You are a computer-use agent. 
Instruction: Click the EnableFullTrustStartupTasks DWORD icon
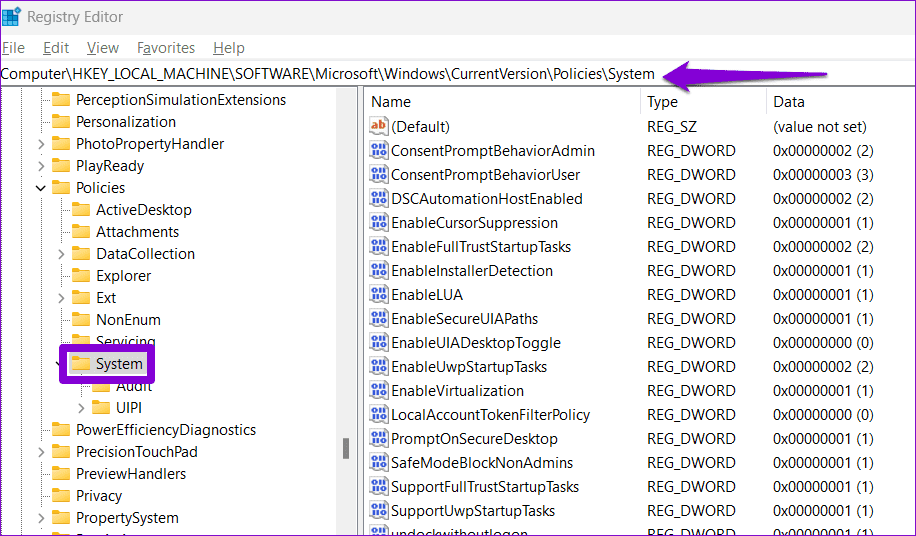point(379,246)
